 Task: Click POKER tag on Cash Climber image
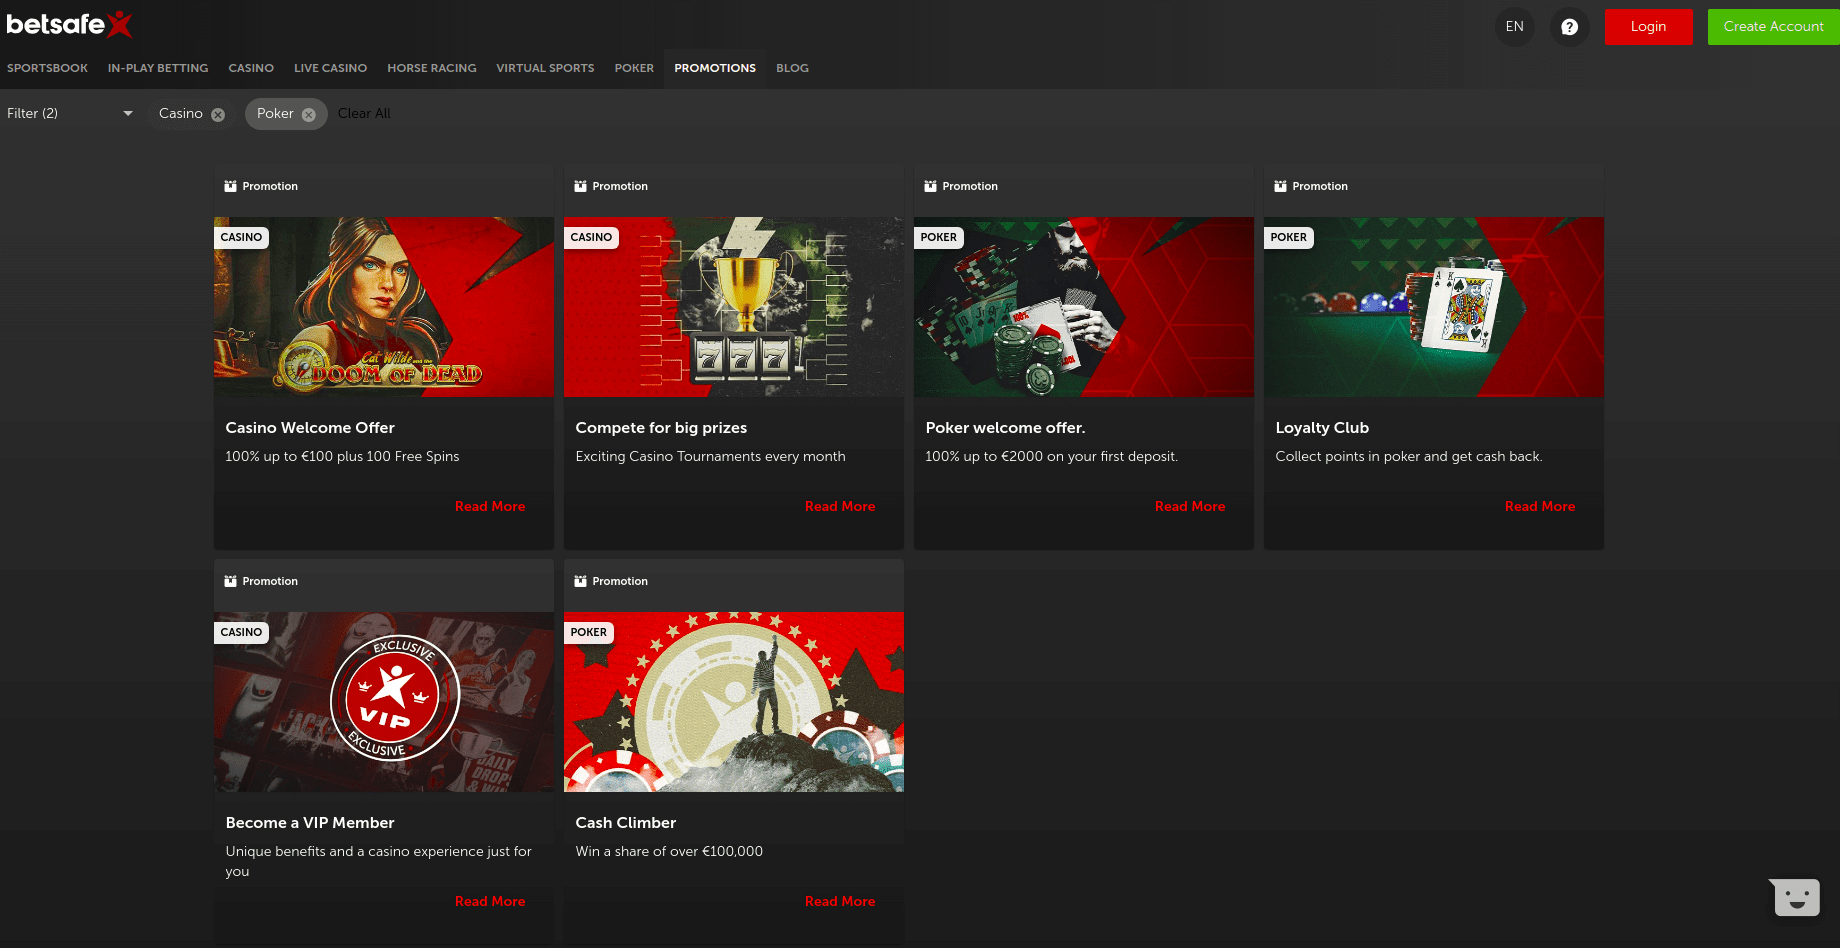pos(588,633)
